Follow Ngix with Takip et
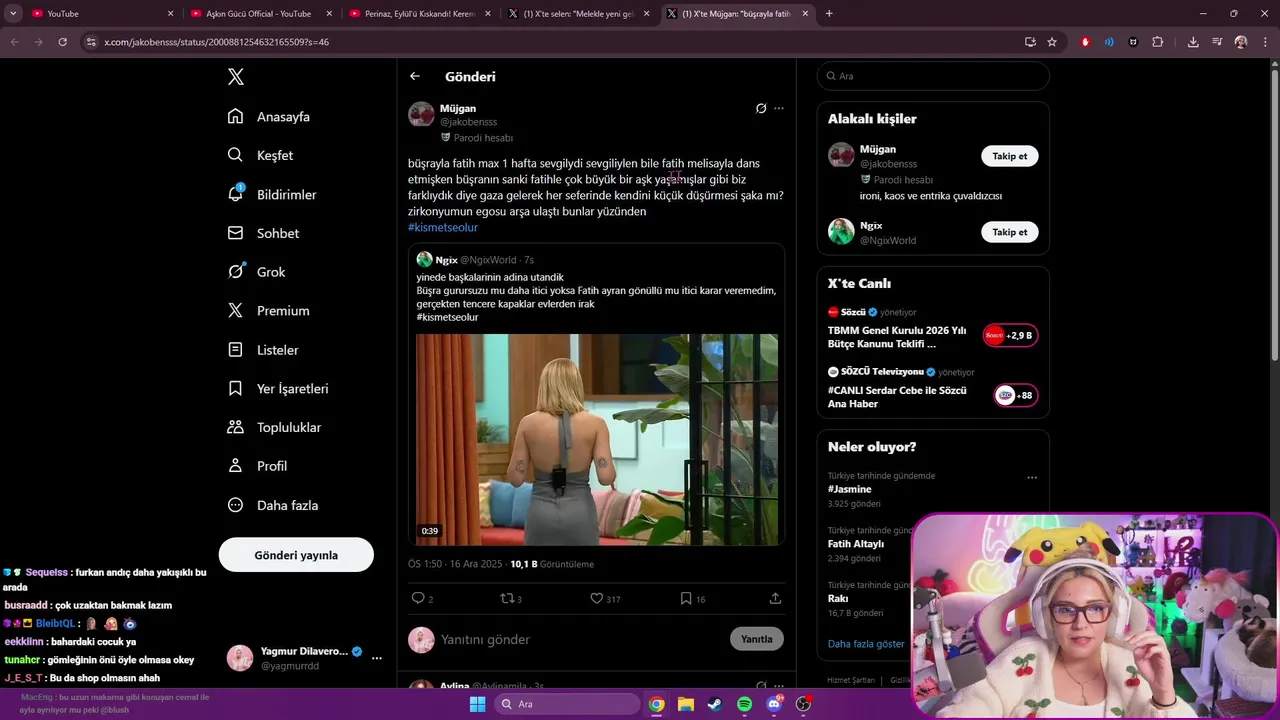Image resolution: width=1280 pixels, height=720 pixels. pyautogui.click(x=1010, y=232)
